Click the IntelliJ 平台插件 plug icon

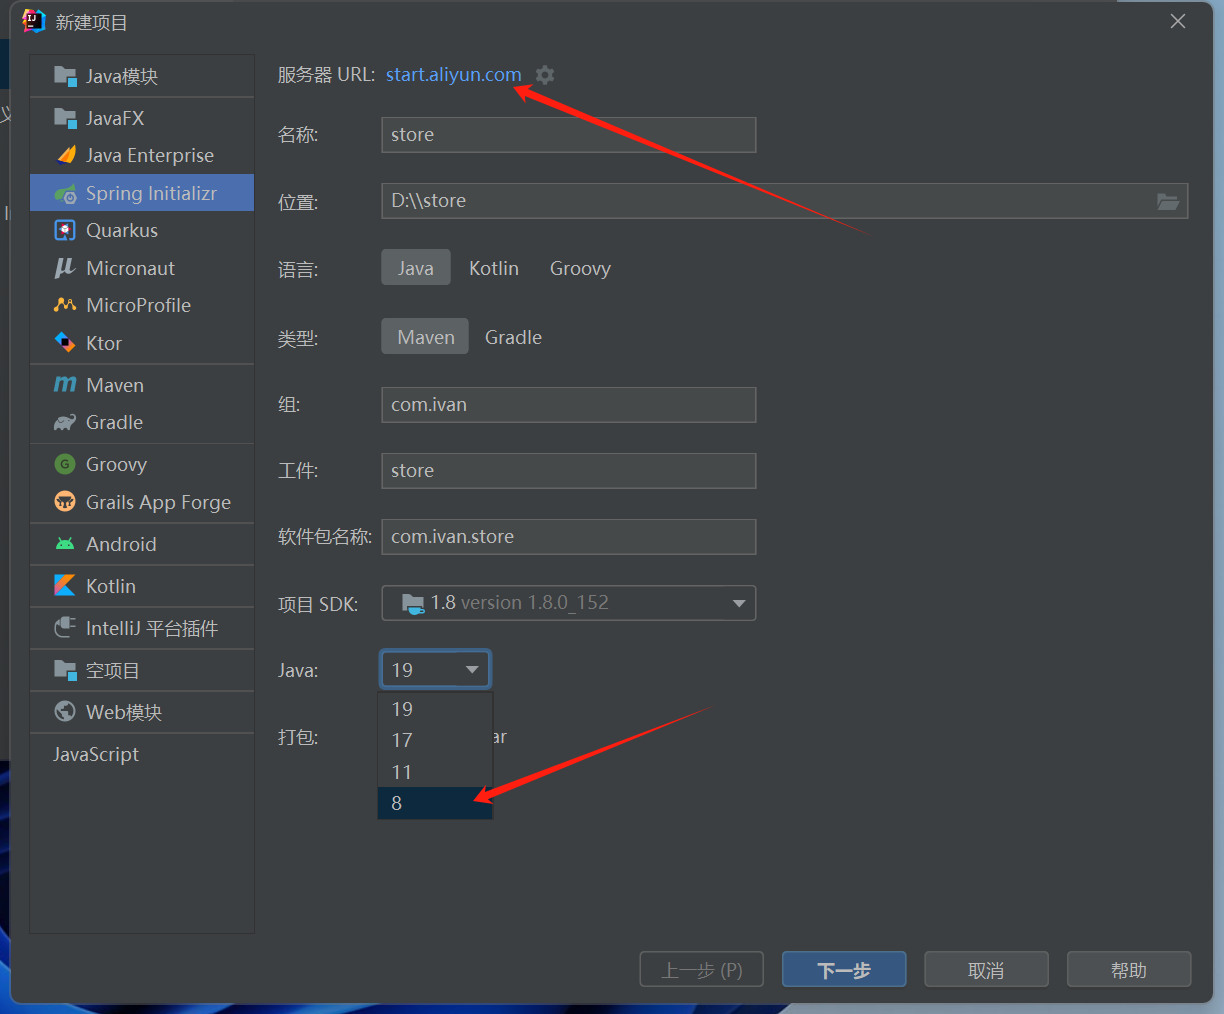click(x=65, y=628)
